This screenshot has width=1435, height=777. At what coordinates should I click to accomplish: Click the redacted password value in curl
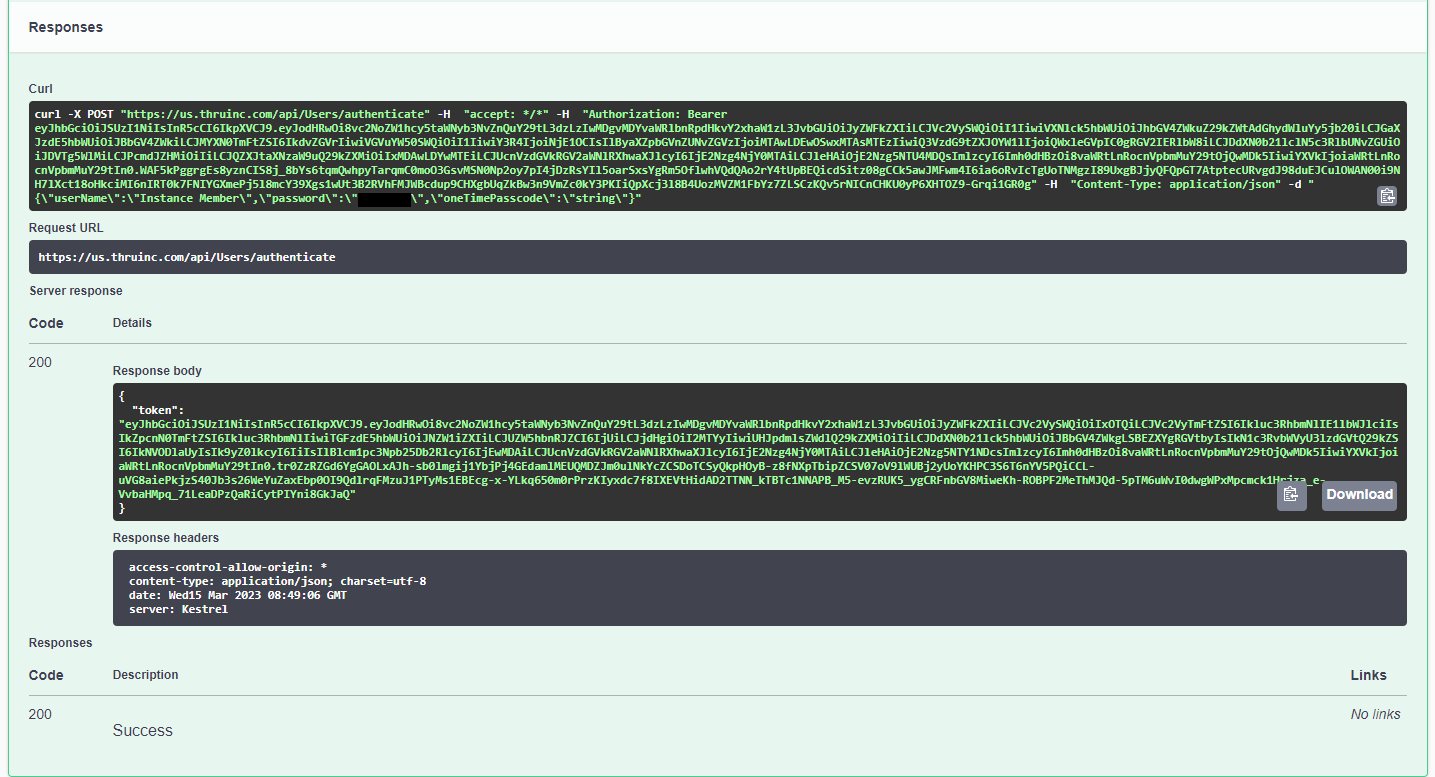click(384, 200)
